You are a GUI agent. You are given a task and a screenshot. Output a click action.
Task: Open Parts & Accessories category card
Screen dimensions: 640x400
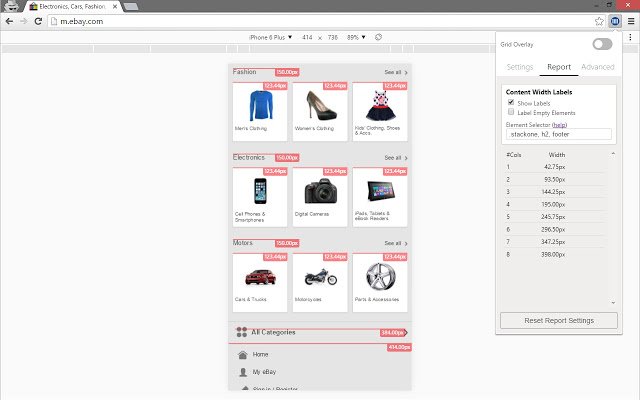[x=380, y=282]
